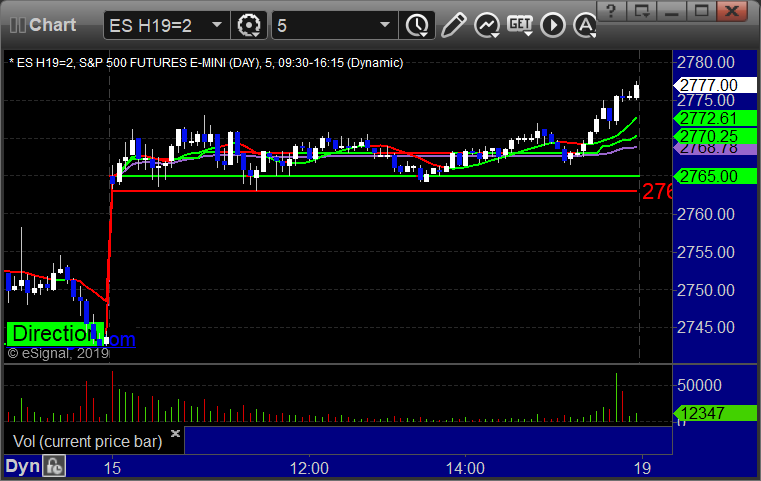Close the Vol current price bar tooltip
This screenshot has width=761, height=481.
(176, 434)
